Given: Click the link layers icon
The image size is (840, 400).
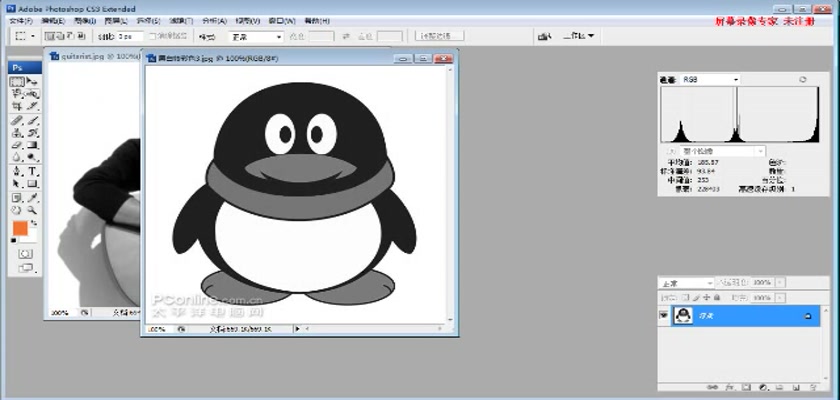Looking at the screenshot, I should (x=712, y=387).
